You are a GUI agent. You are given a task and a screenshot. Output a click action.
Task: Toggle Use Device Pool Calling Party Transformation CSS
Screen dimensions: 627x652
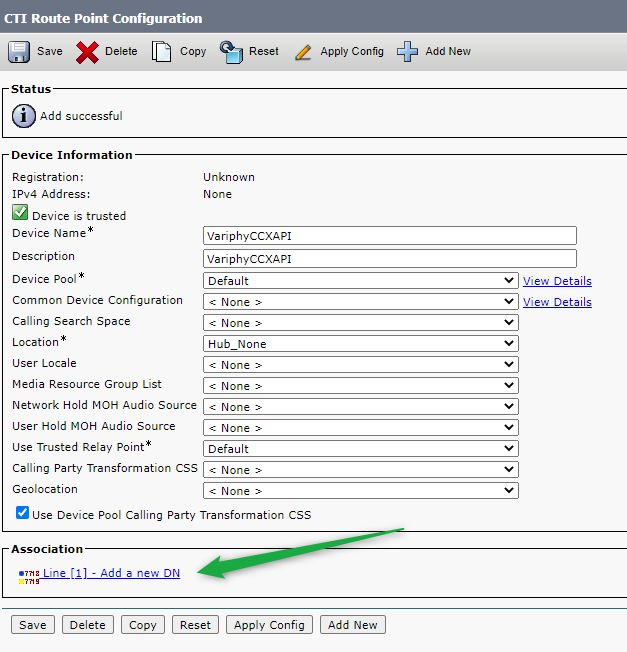point(22,513)
